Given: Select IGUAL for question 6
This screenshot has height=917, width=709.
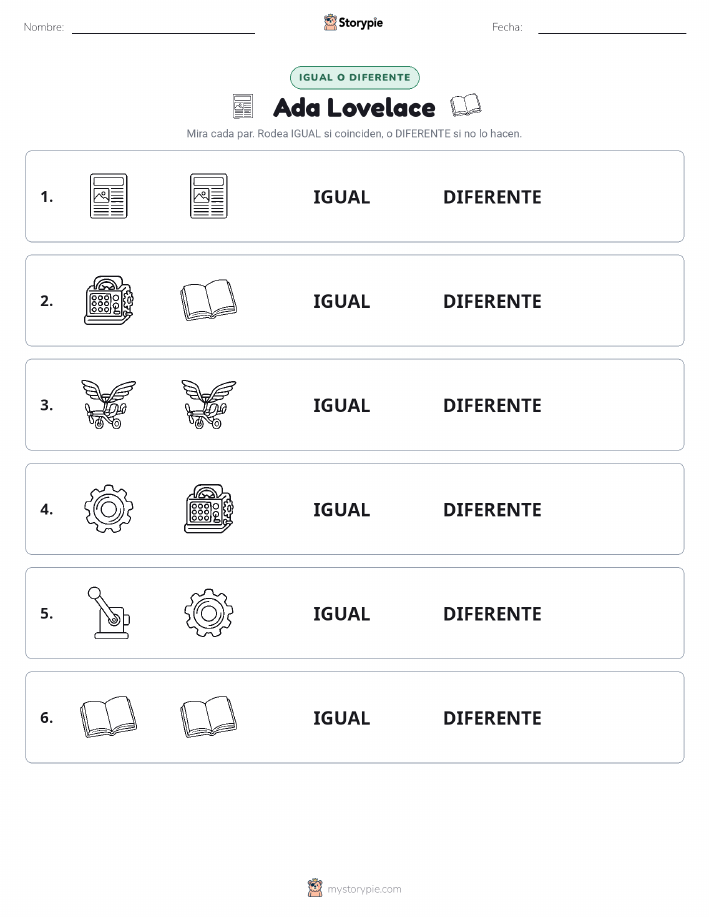Looking at the screenshot, I should pyautogui.click(x=342, y=718).
